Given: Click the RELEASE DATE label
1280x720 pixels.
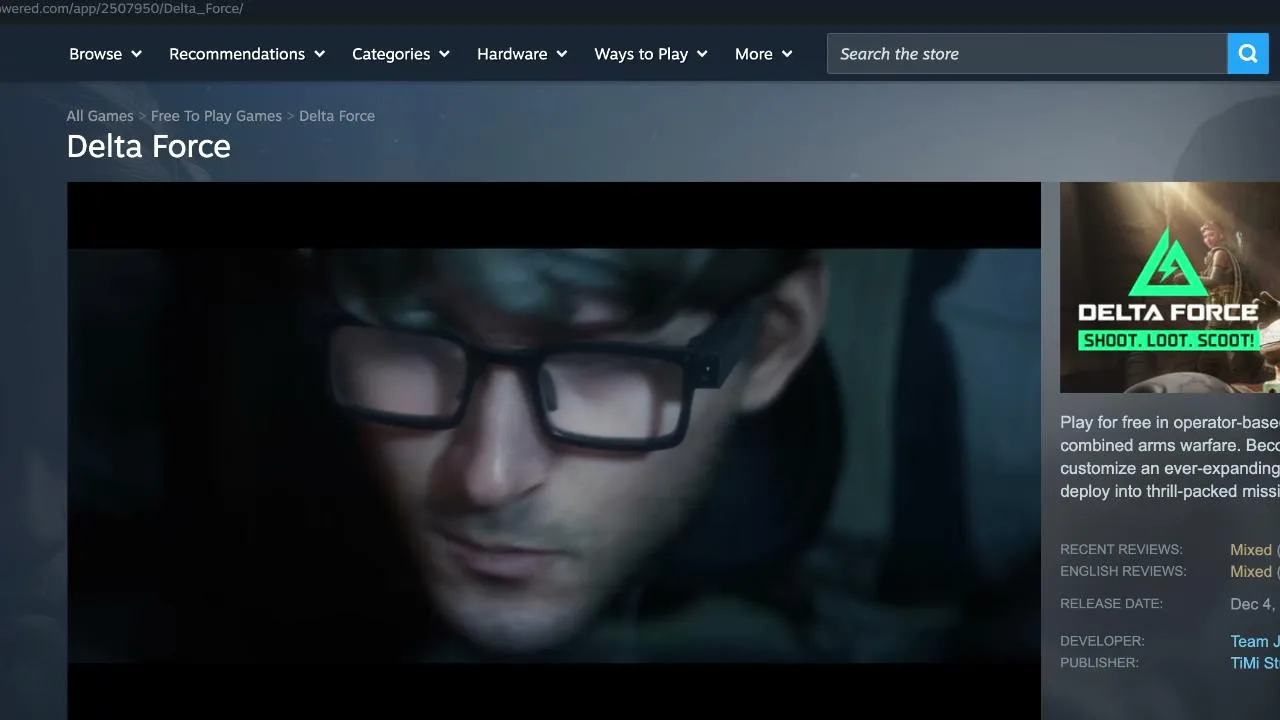Looking at the screenshot, I should 1111,604.
